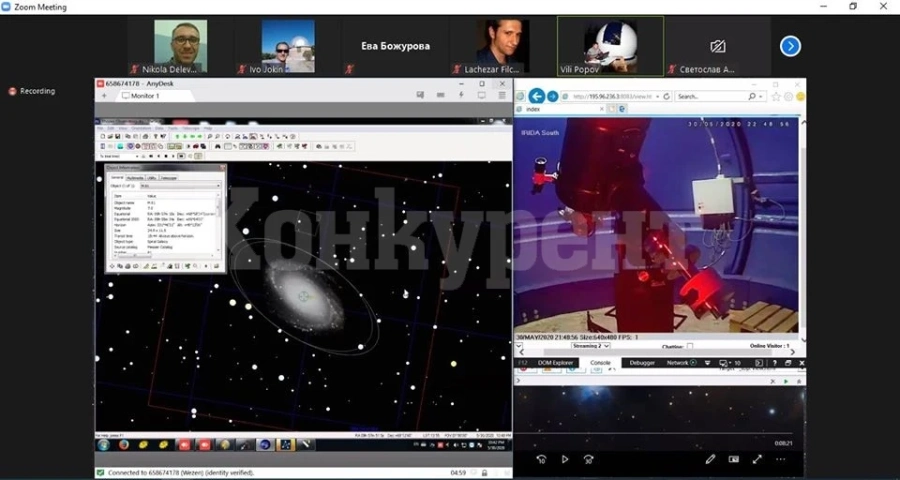Skip back 10 seconds in the video
Viewport: 900px width, 480px height.
pyautogui.click(x=541, y=459)
